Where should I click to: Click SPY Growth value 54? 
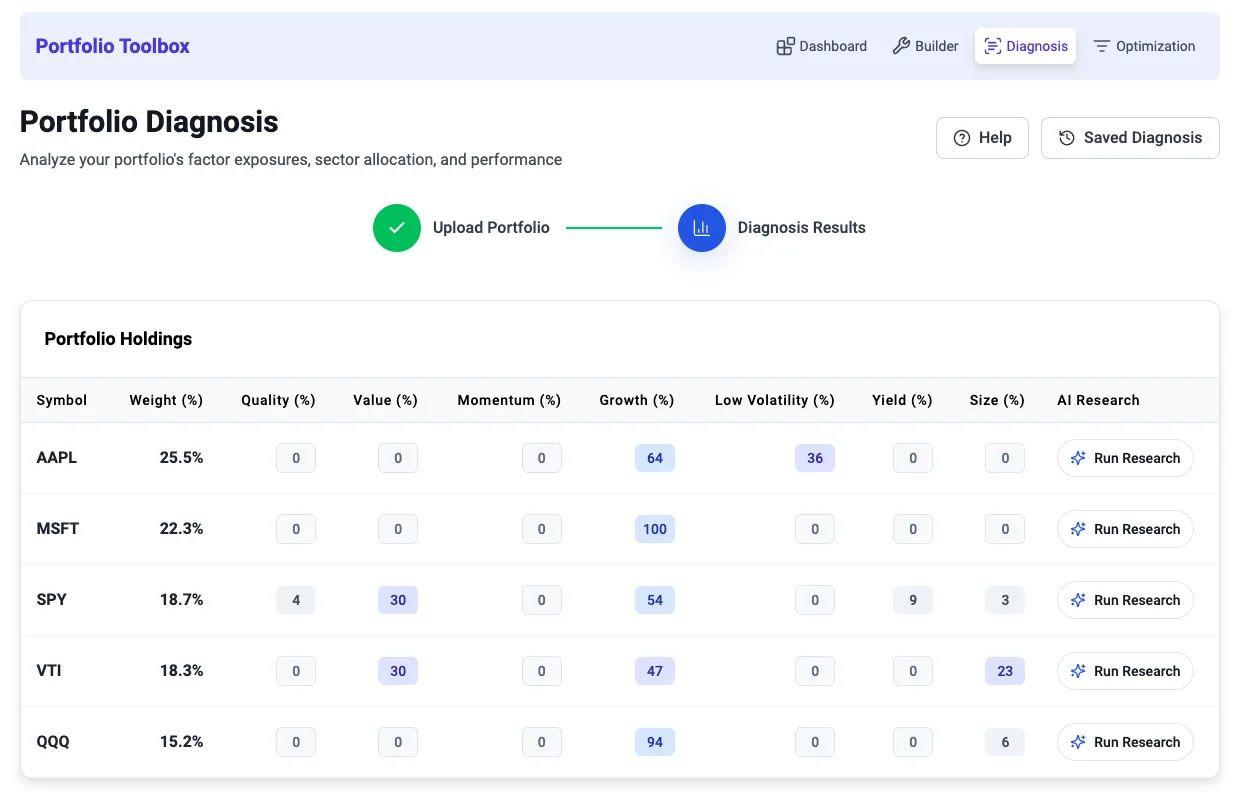pos(655,600)
